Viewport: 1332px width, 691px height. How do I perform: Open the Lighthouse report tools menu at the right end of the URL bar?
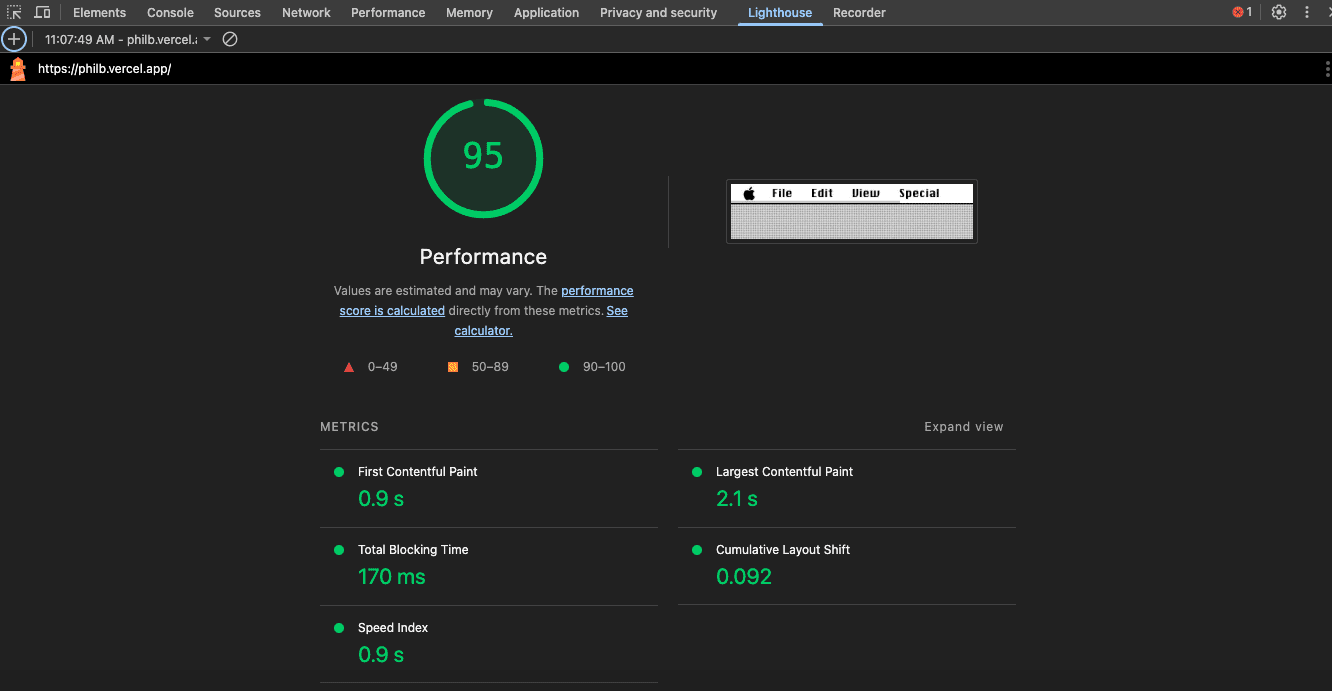[1327, 69]
